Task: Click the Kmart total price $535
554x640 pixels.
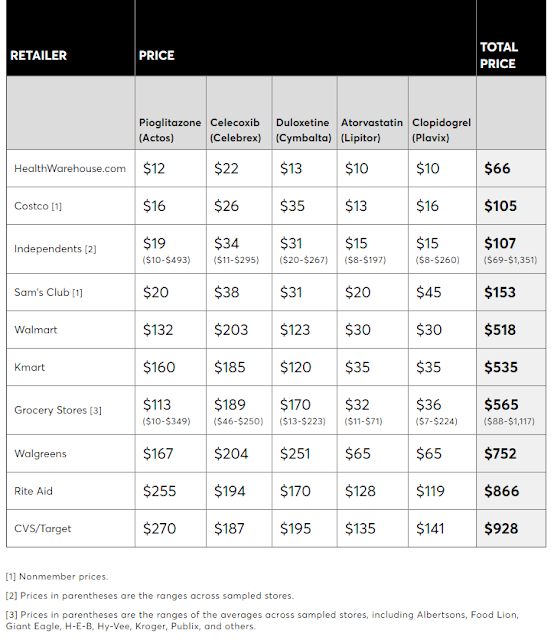Action: [501, 367]
